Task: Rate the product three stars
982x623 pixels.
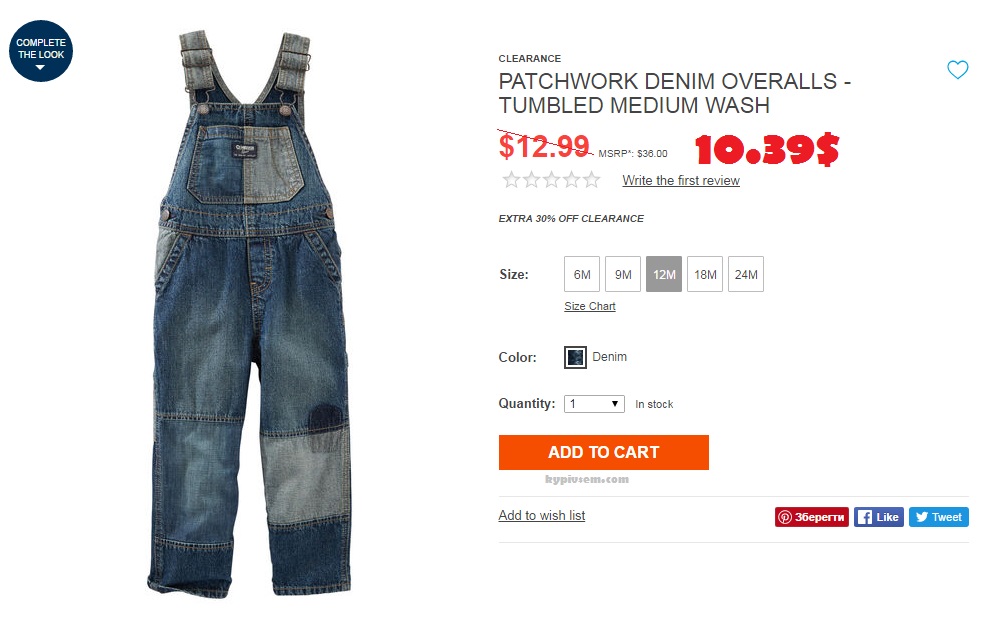Action: point(551,180)
